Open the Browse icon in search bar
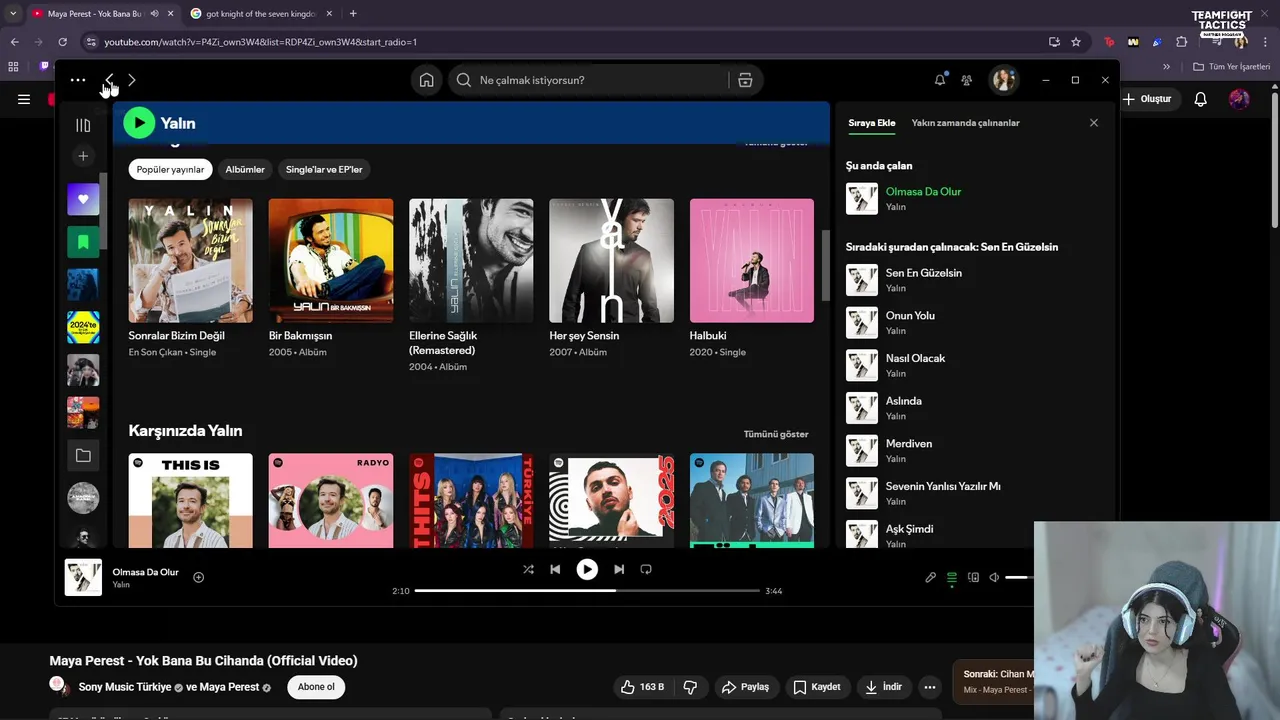Screen dimensions: 1280x720 745,80
